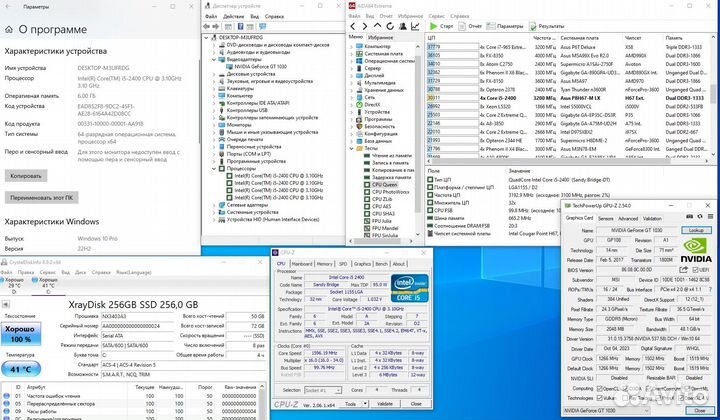This screenshot has height=420, width=720.
Task: Select disk D: status icon in CrystalDiskInfo
Action: [3, 280]
